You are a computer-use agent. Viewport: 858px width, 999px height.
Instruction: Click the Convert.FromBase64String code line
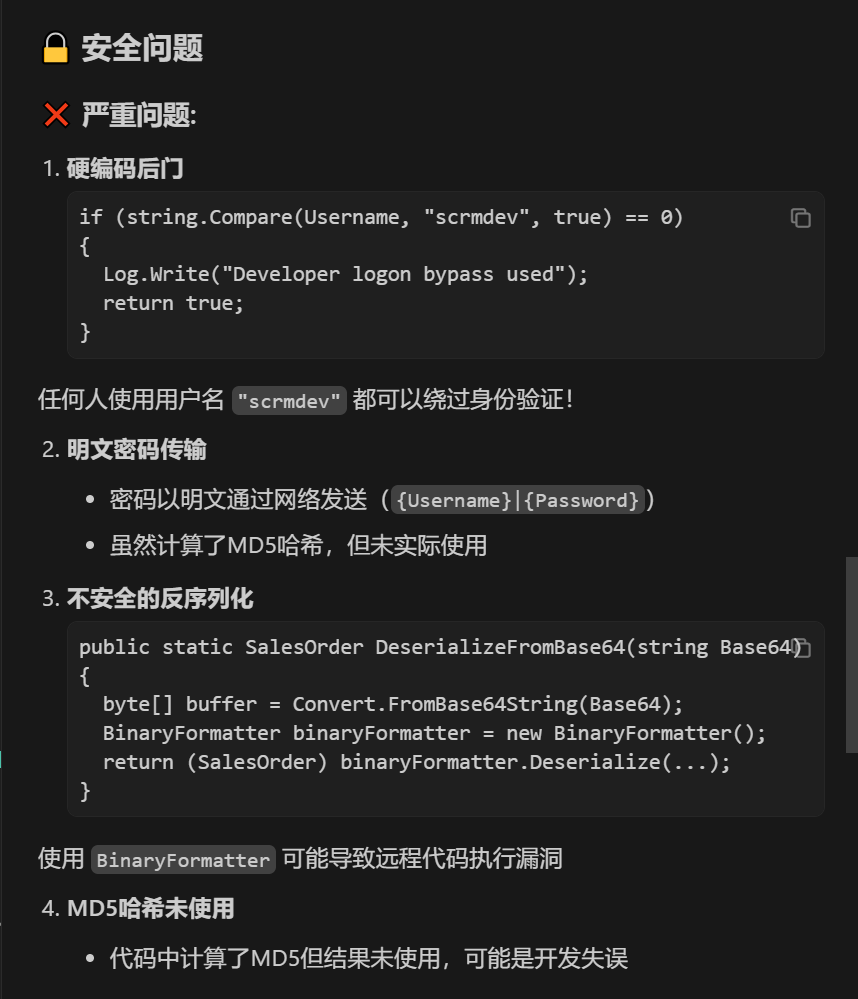pyautogui.click(x=392, y=704)
